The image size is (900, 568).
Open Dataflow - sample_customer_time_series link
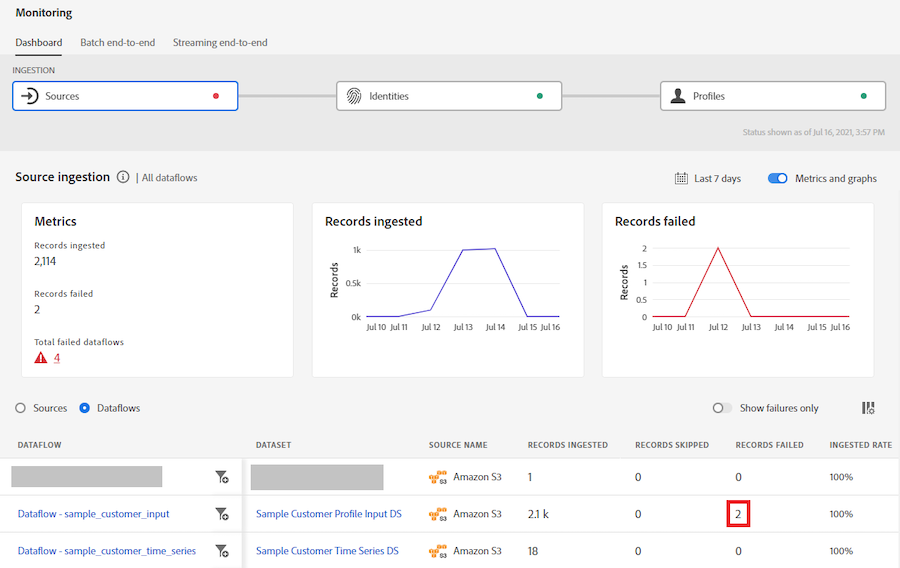click(x=107, y=551)
